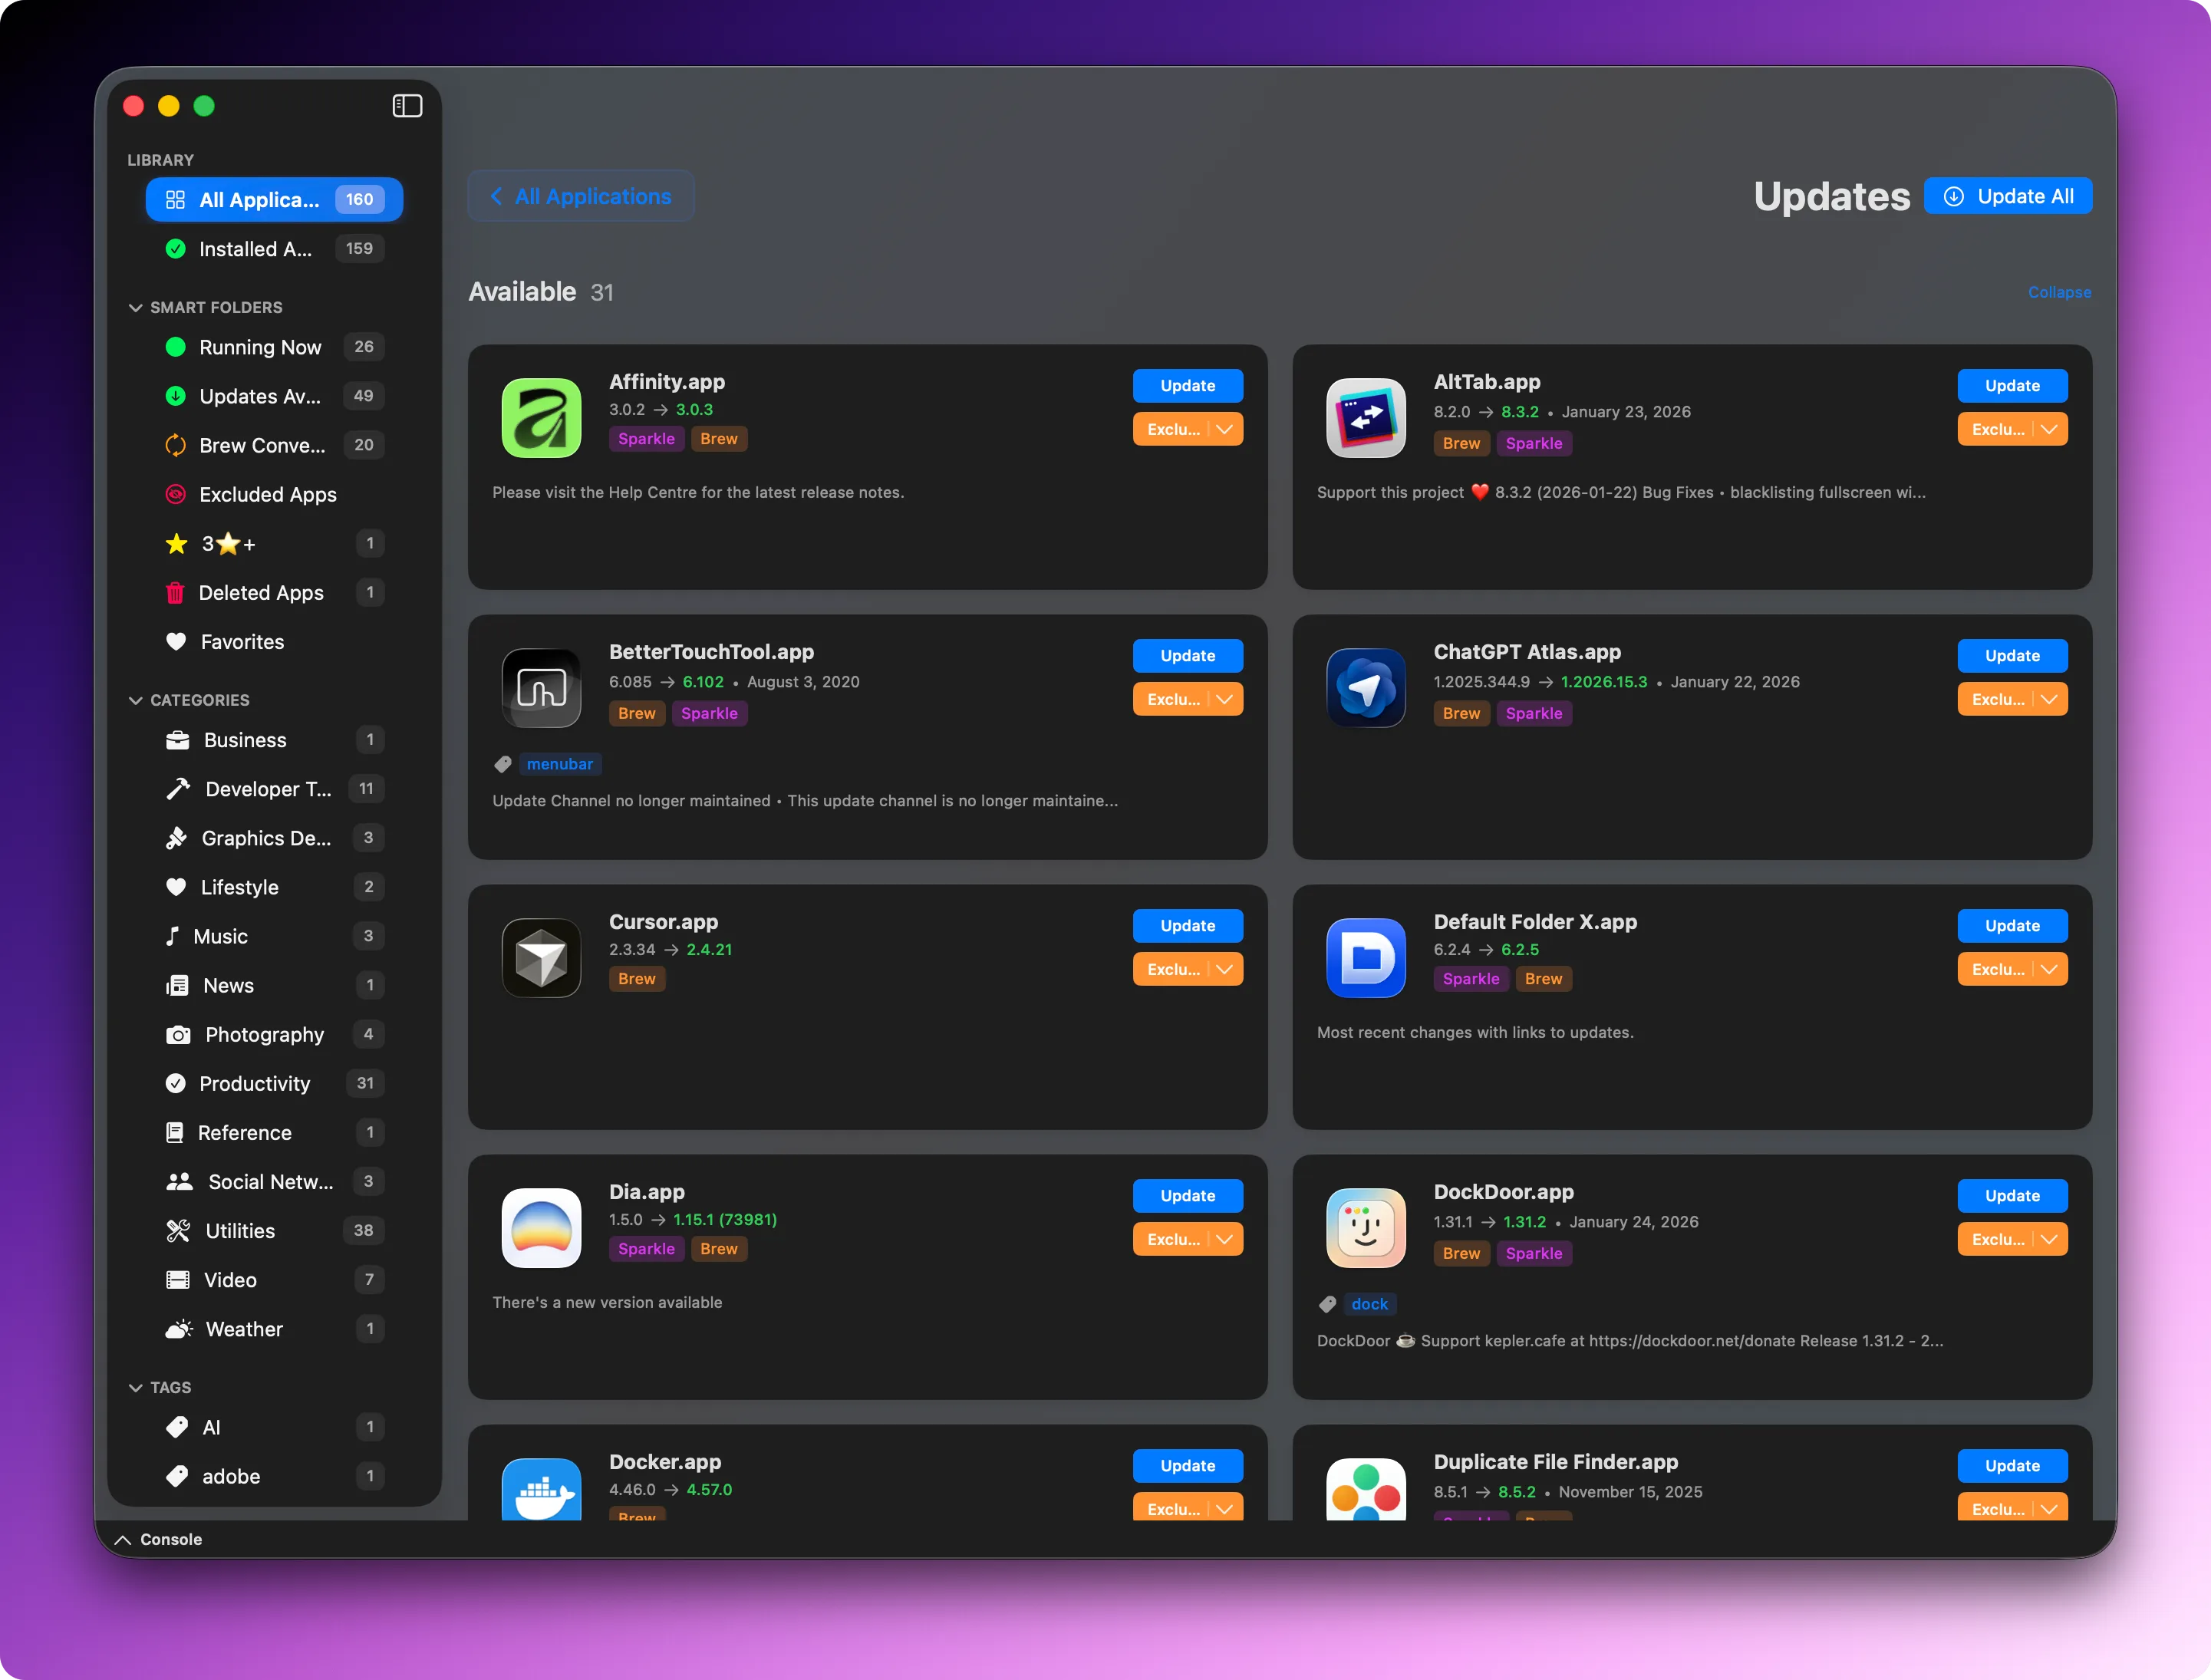Open Excluded Apps smart folder
Screen dimensions: 2211x1680
point(274,494)
